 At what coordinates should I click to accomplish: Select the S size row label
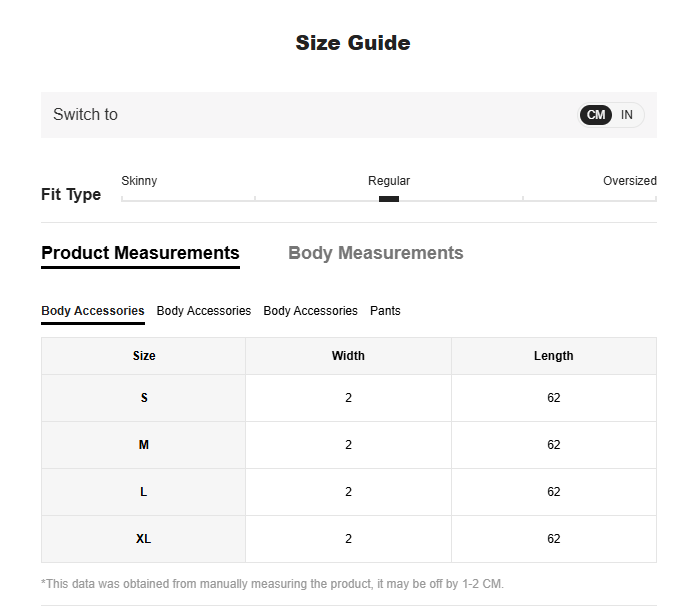click(x=144, y=398)
